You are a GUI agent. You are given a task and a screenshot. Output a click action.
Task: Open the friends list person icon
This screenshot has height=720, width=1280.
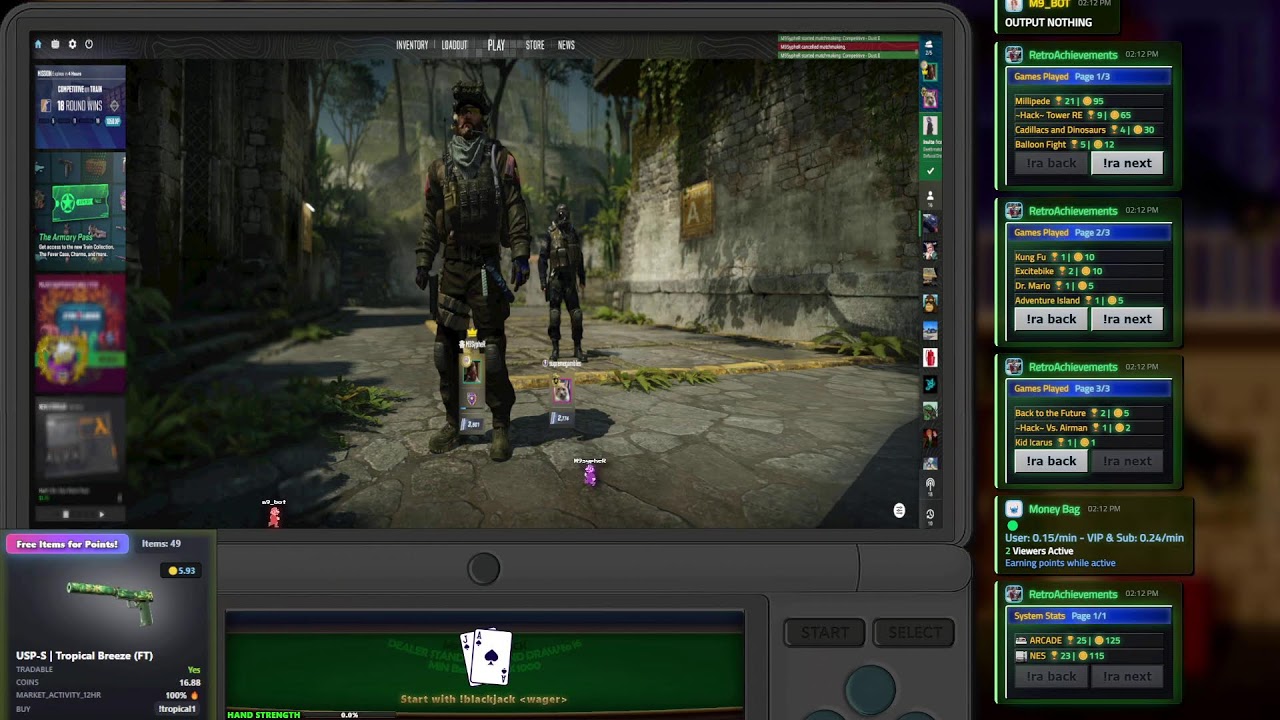click(x=930, y=196)
